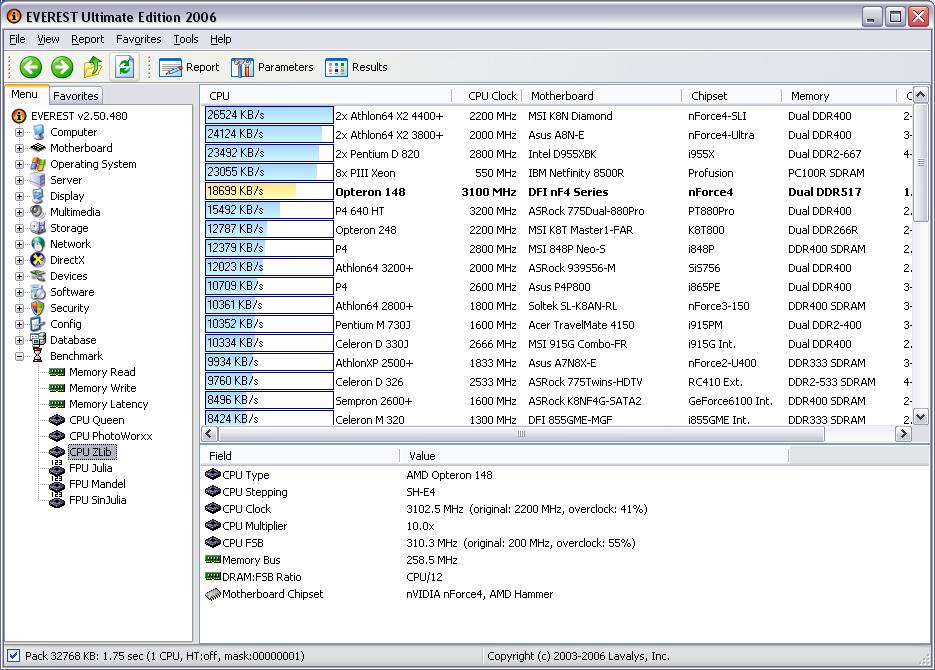Open the Report toolbar button
Viewport: 935px width, 670px height.
point(189,67)
